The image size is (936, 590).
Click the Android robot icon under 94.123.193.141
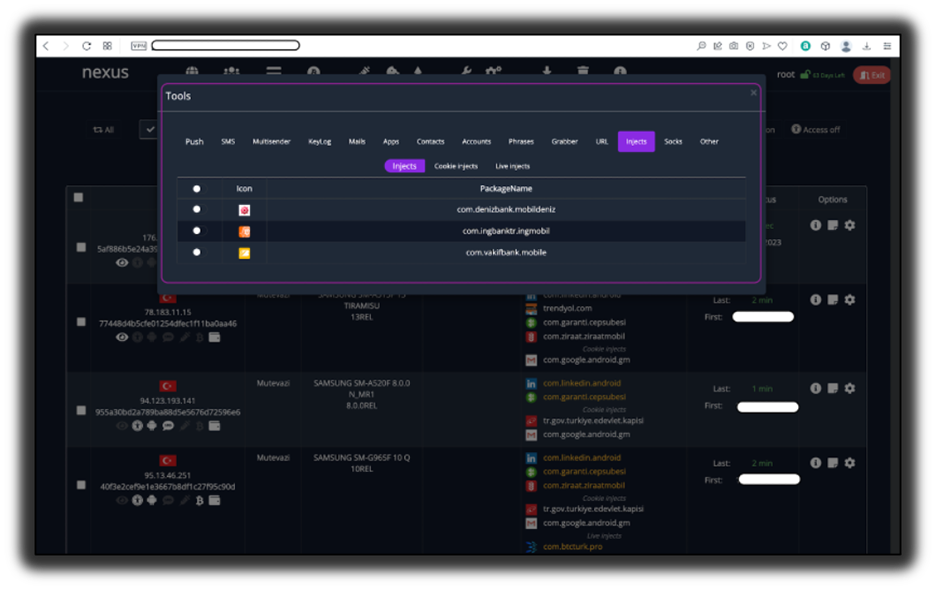152,426
